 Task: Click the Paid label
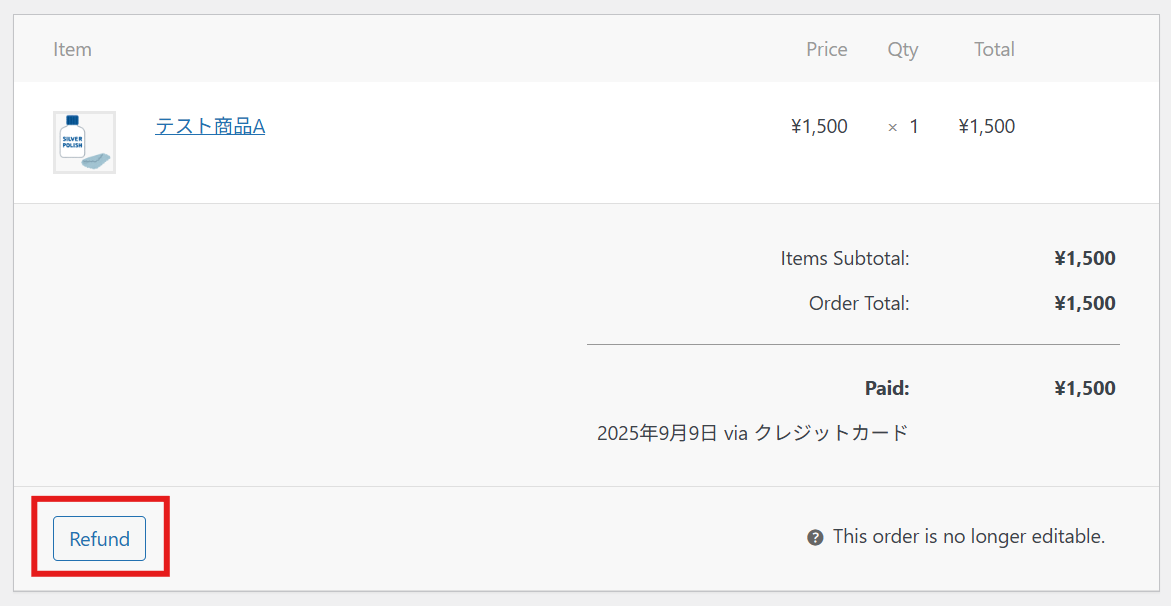(x=887, y=388)
